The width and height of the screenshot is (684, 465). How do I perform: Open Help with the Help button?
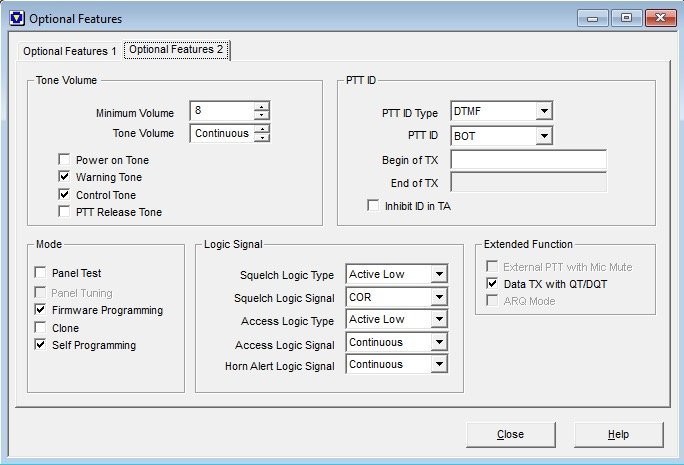[x=618, y=435]
